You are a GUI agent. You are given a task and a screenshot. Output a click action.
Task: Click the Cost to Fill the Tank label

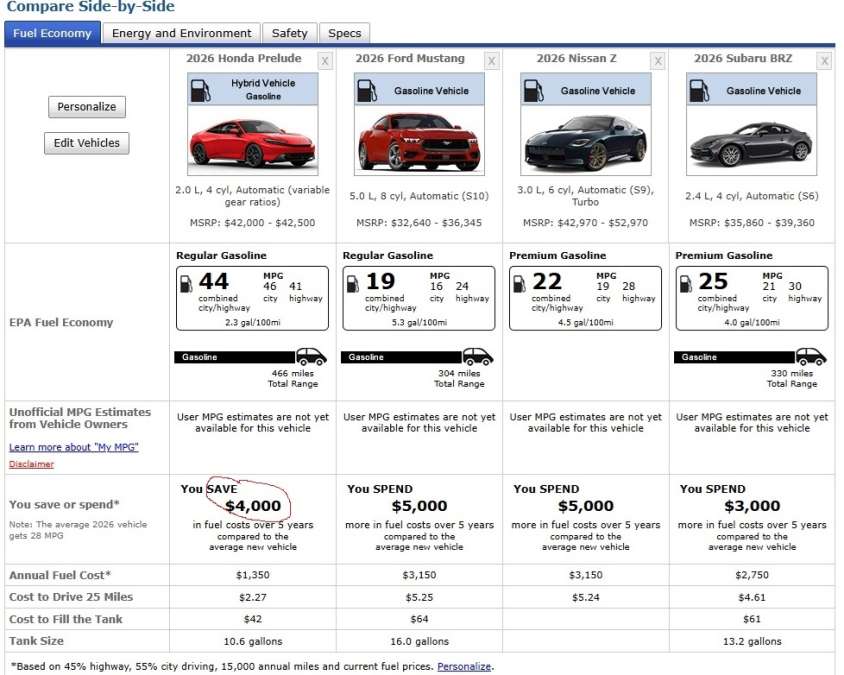66,619
